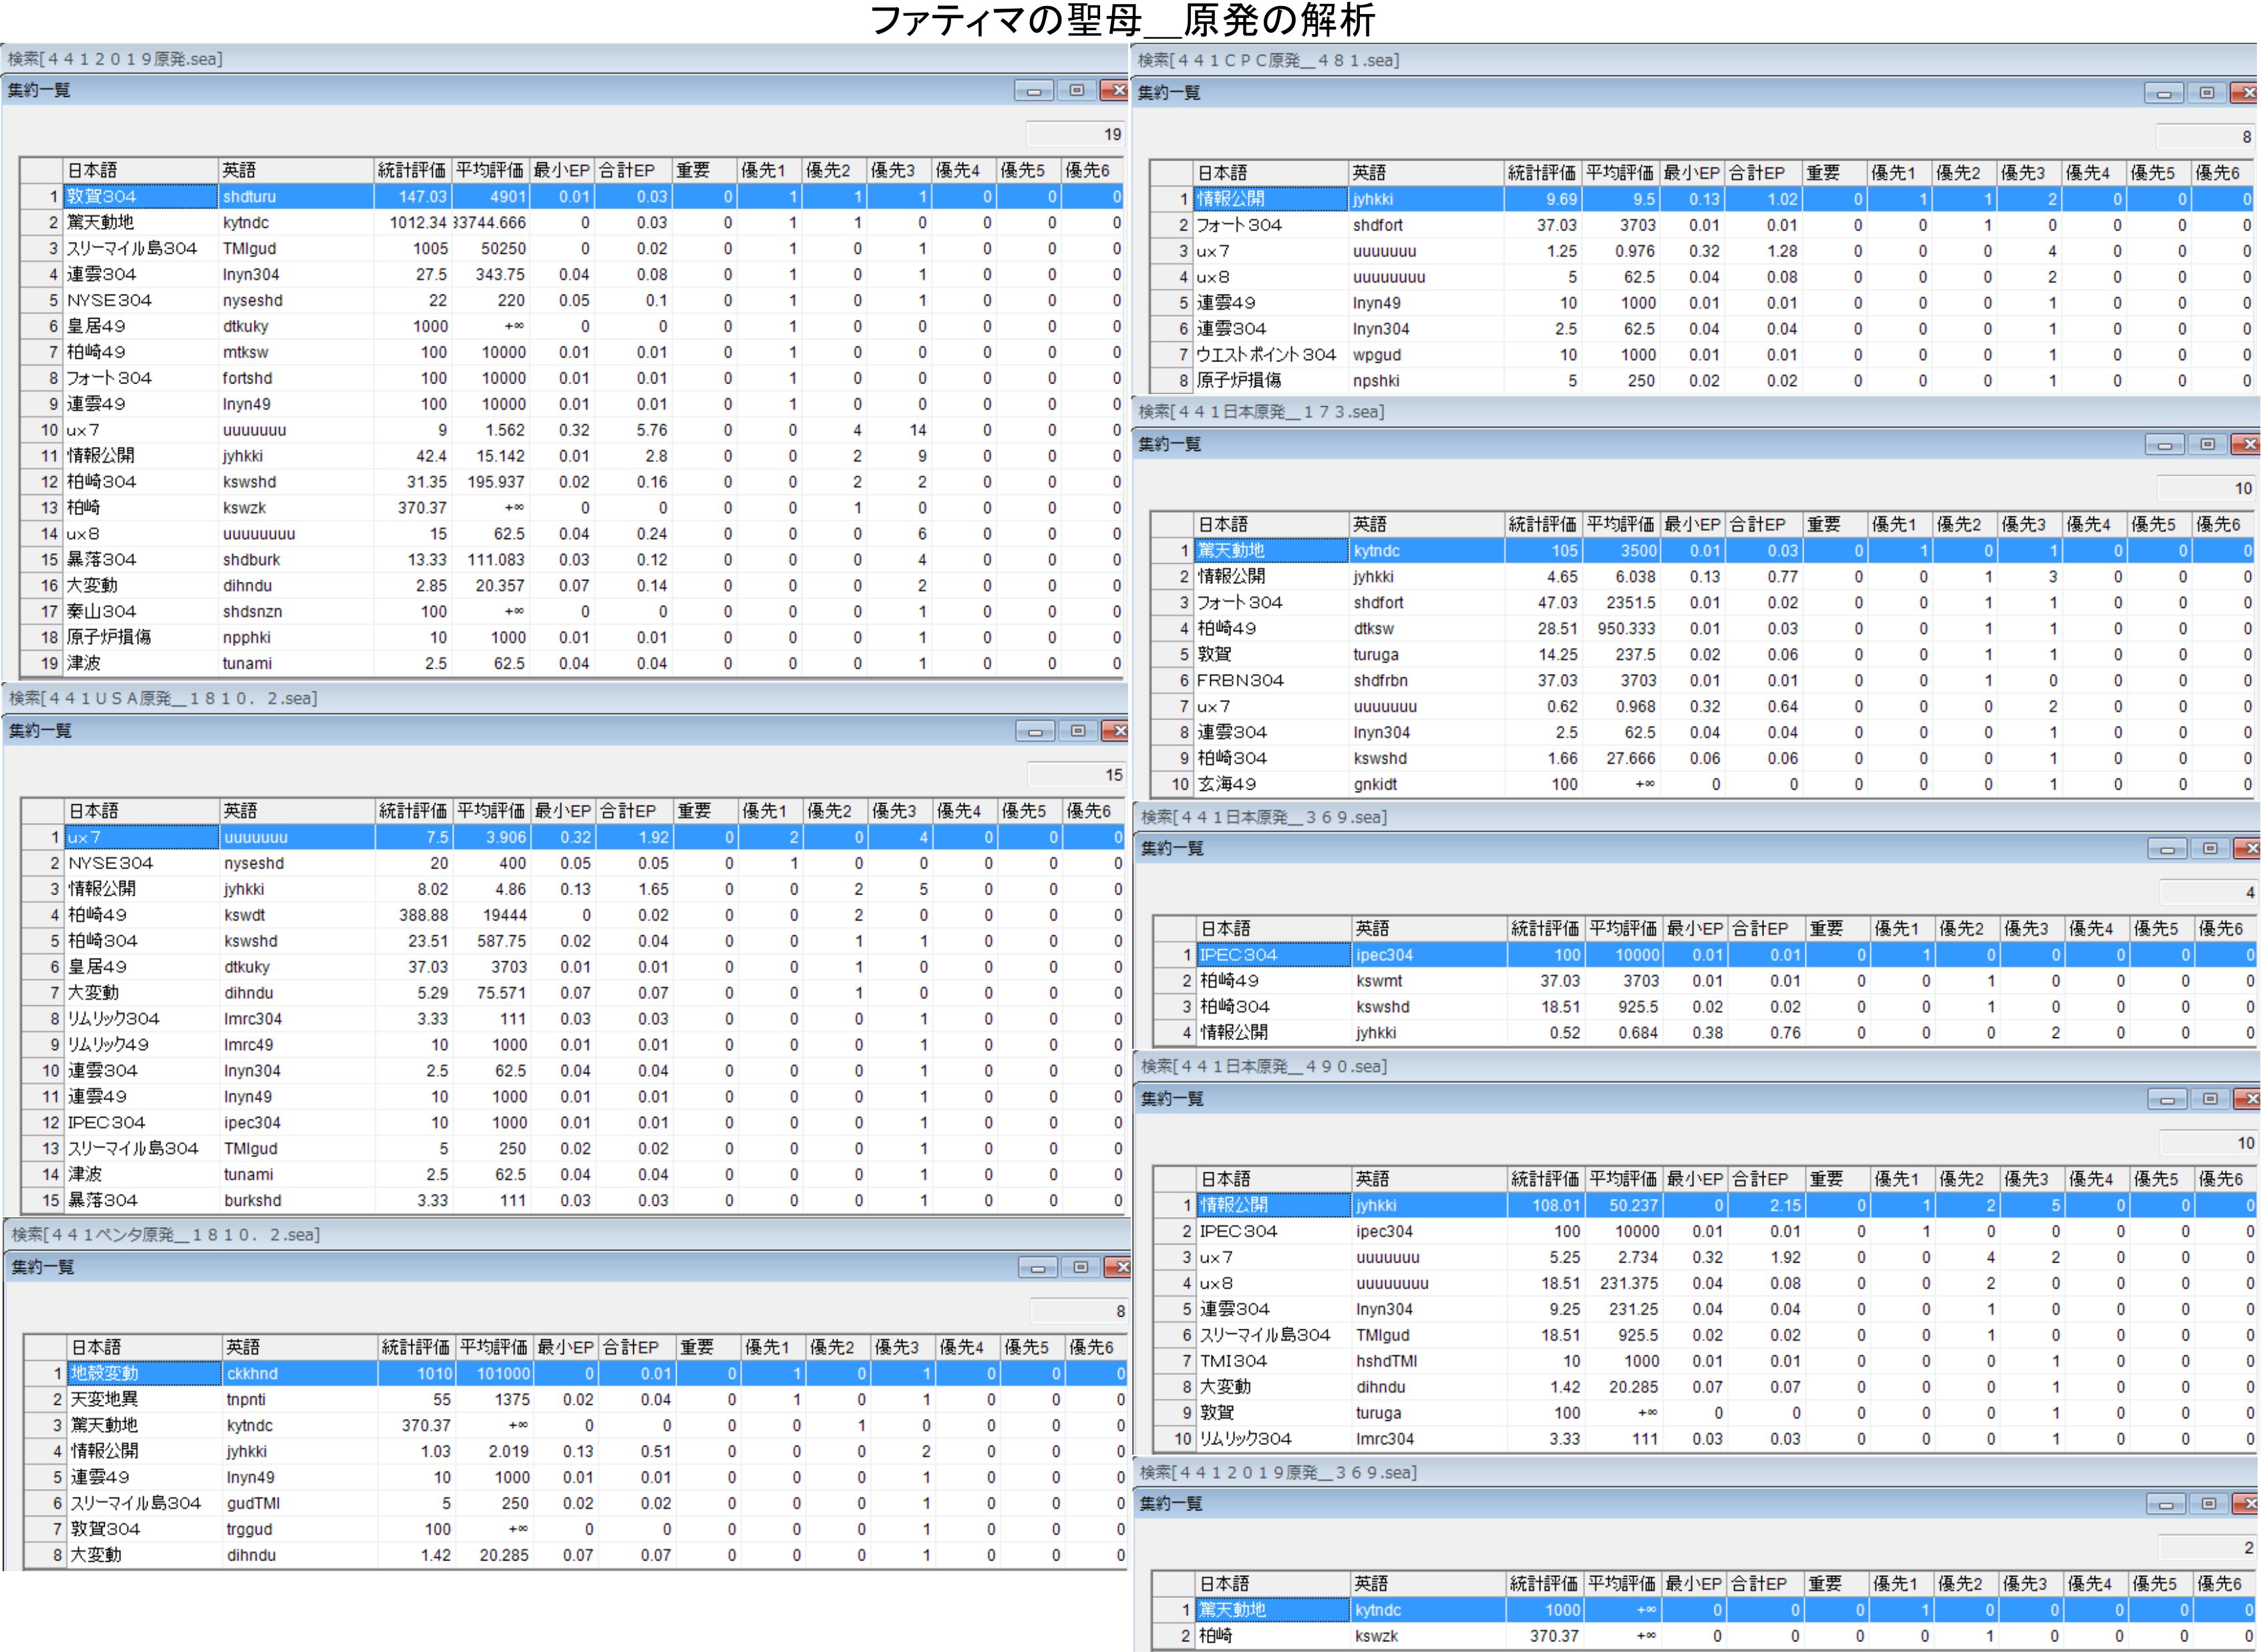Screen dimensions: 2261x1652
Task: Maximize 集約一覧 window in 4412019原発_369 search
Action: 2209,1504
